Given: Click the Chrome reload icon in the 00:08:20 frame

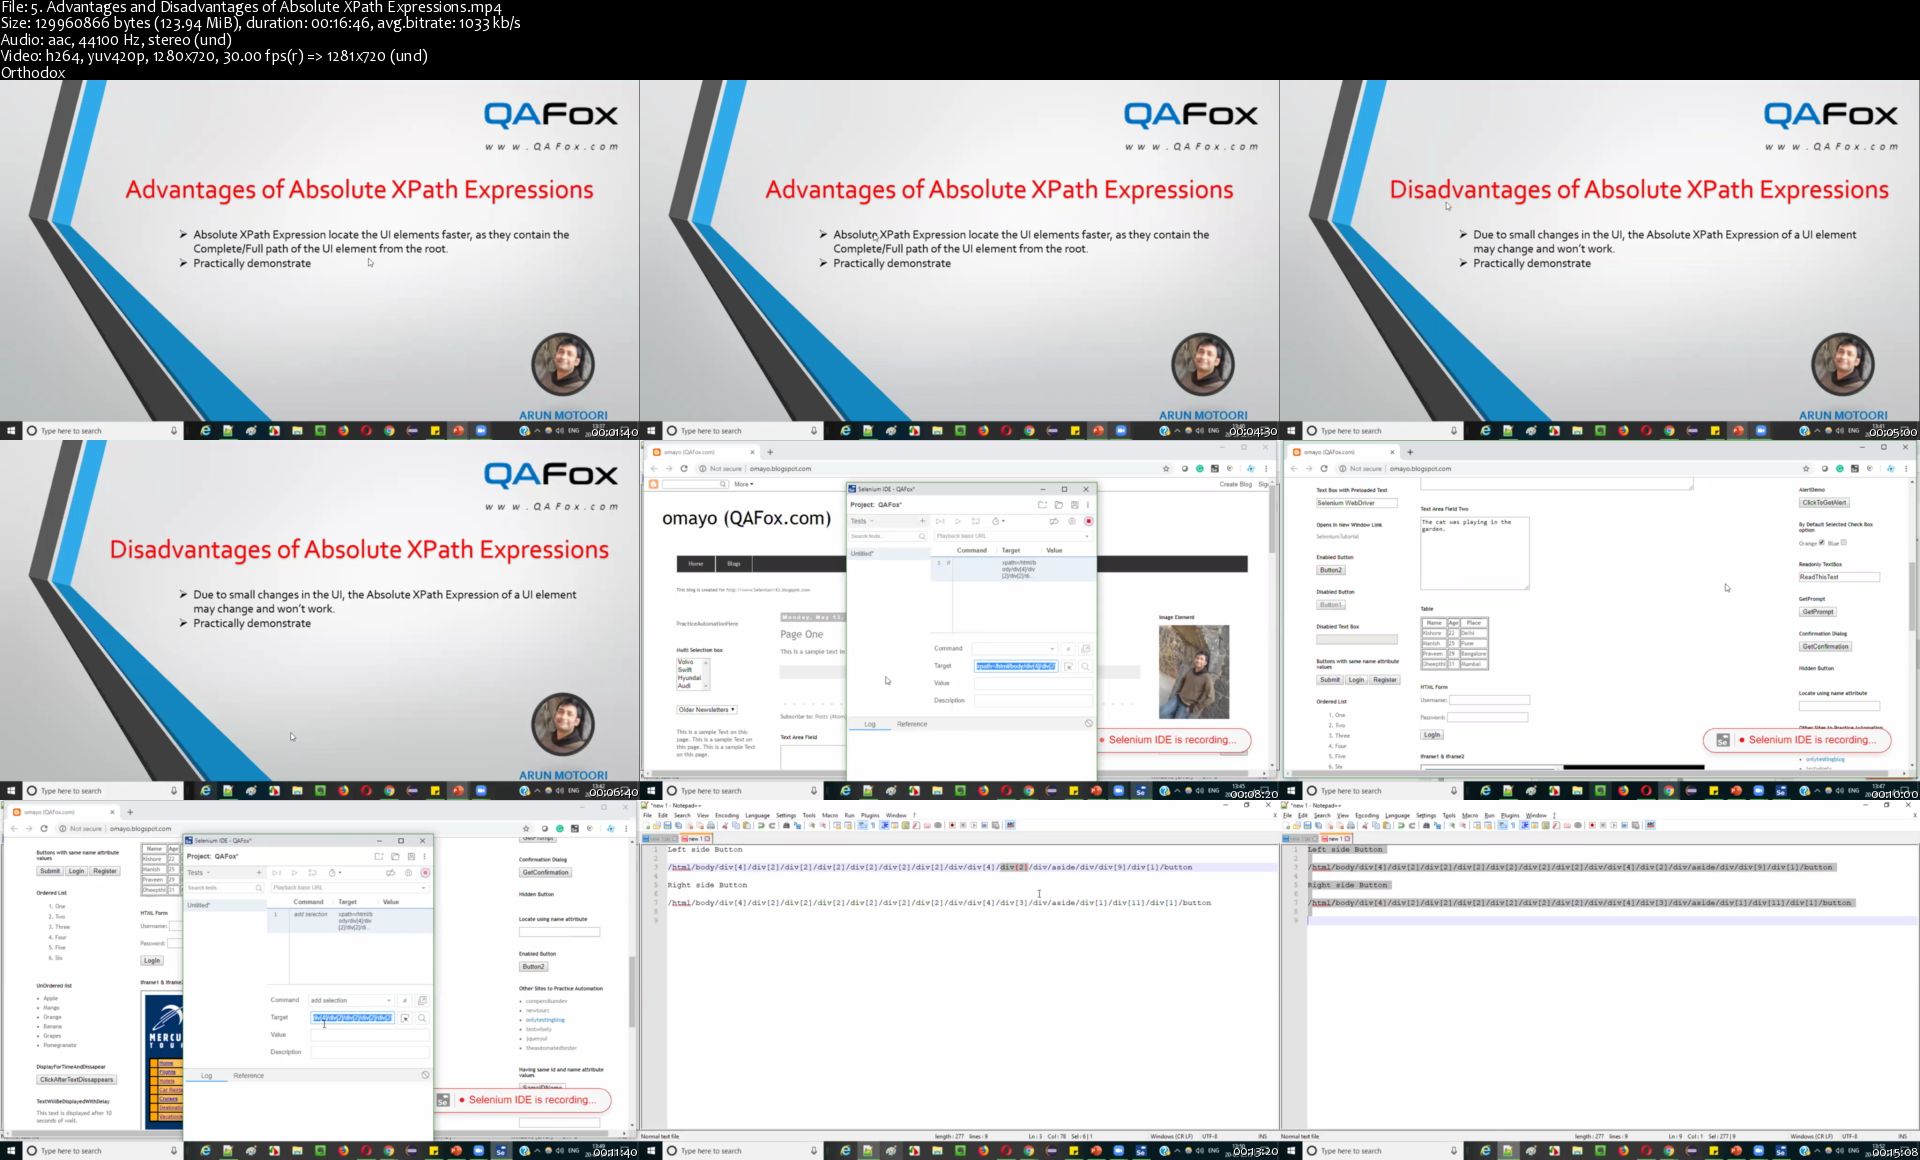Looking at the screenshot, I should tap(684, 468).
